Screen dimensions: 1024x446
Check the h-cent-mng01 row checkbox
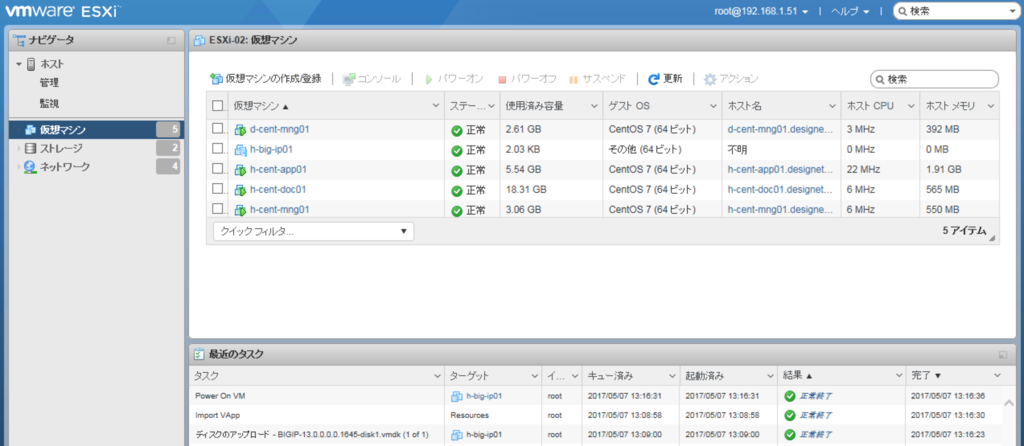coord(217,209)
